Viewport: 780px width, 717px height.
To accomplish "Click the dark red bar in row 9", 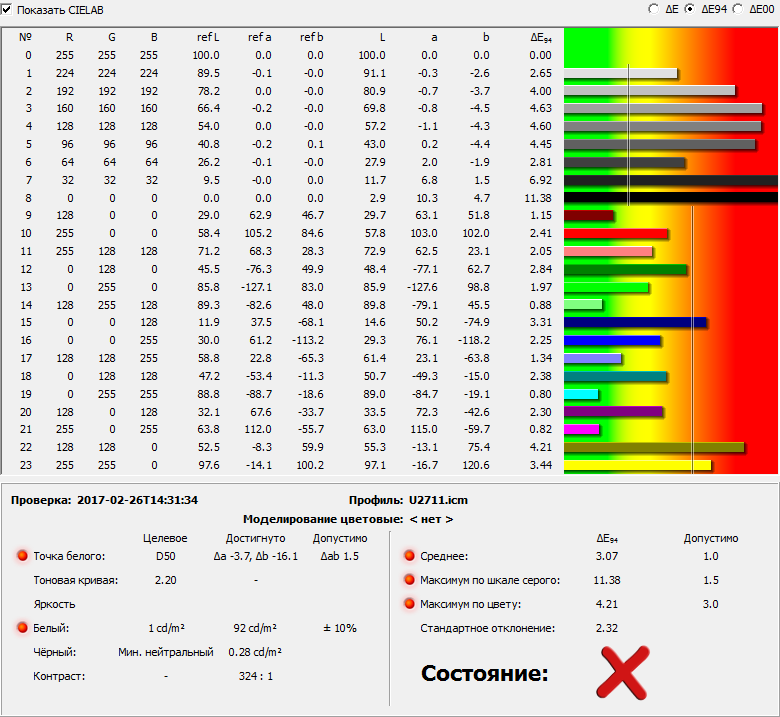I will click(588, 215).
